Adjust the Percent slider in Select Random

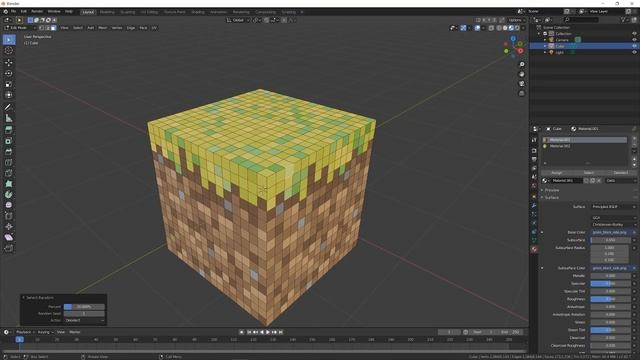(x=84, y=307)
